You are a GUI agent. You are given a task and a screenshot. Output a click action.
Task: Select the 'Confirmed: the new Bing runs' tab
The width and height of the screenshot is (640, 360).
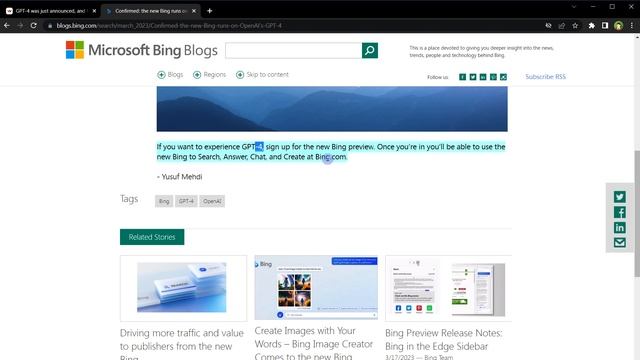pos(150,11)
